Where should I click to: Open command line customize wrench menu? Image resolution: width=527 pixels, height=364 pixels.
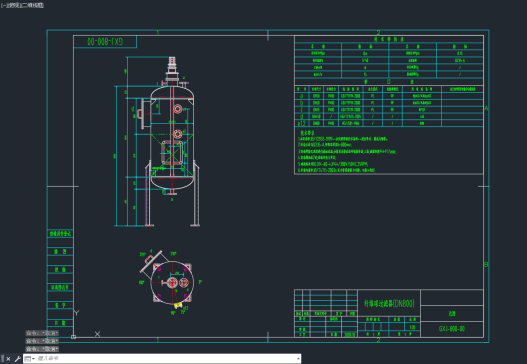tap(17, 359)
